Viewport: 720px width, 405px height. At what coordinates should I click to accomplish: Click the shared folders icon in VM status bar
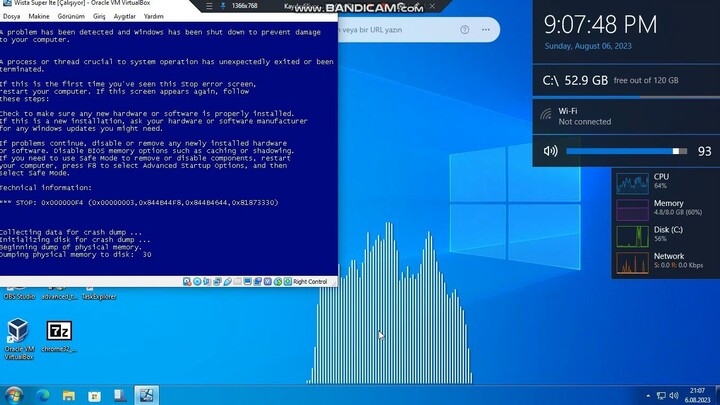(x=237, y=281)
